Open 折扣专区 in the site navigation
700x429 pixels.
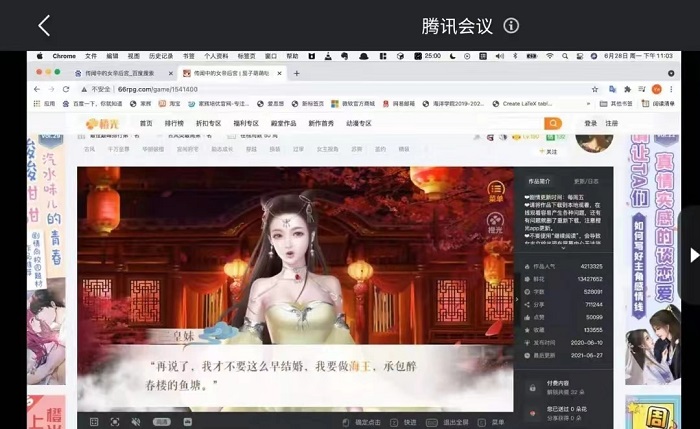coord(208,123)
